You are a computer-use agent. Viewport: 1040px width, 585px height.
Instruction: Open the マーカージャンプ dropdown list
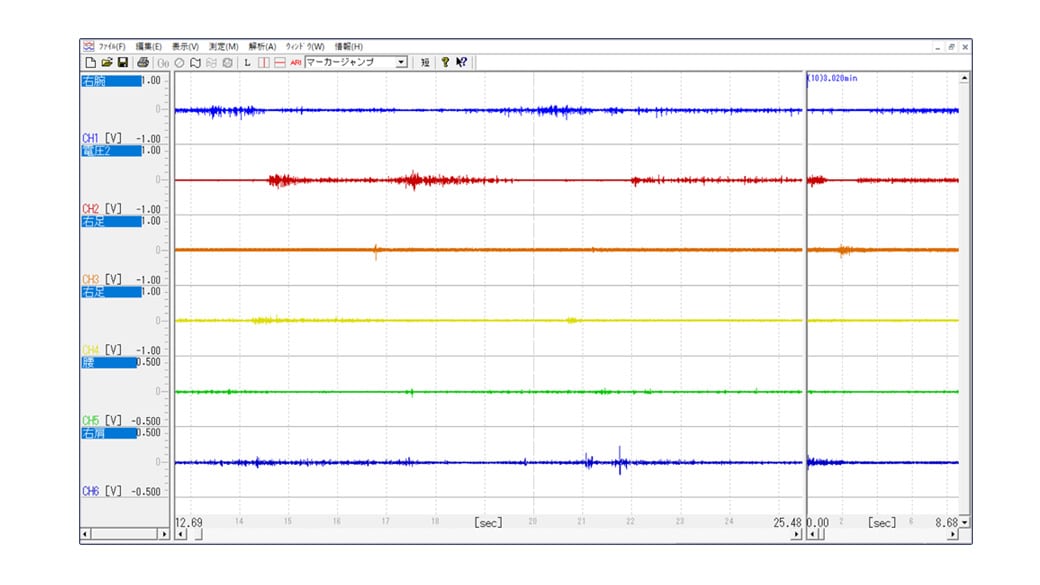402,62
